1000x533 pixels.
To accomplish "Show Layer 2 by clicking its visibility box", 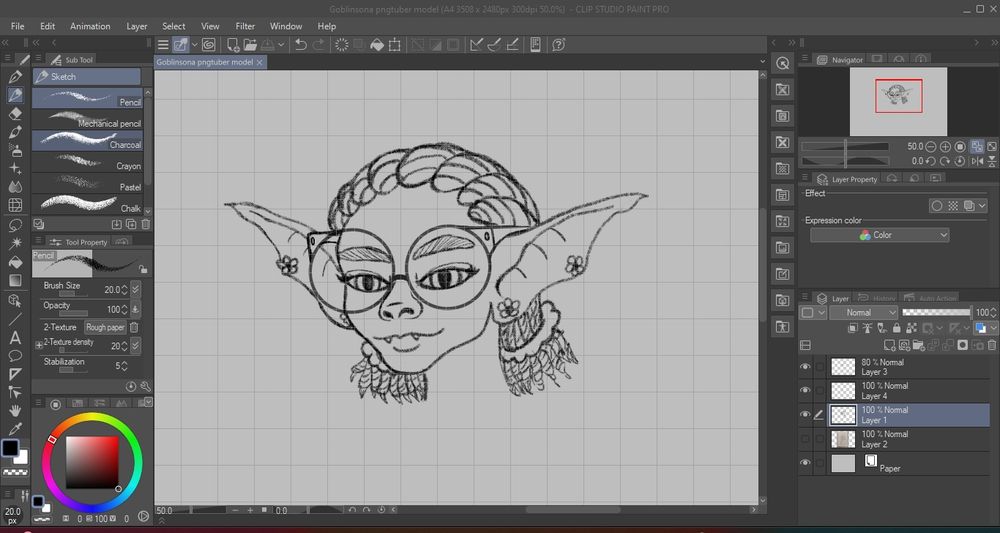I will pos(805,439).
